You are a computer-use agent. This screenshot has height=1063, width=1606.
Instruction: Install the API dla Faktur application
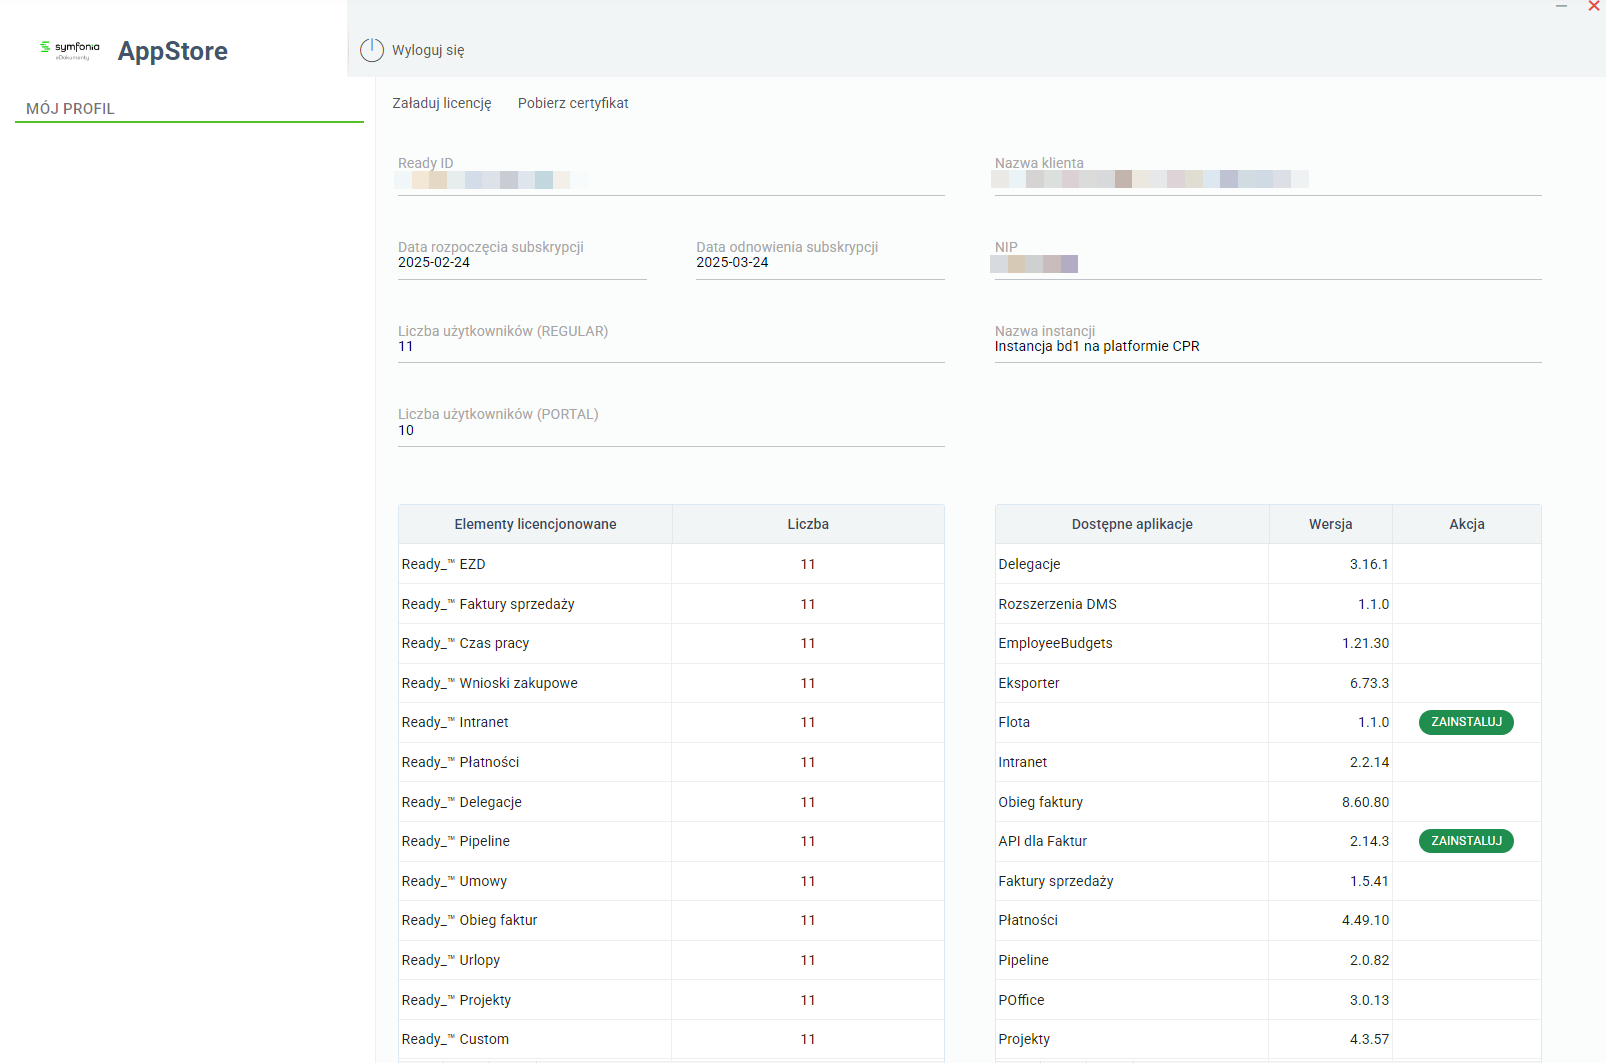[1466, 841]
